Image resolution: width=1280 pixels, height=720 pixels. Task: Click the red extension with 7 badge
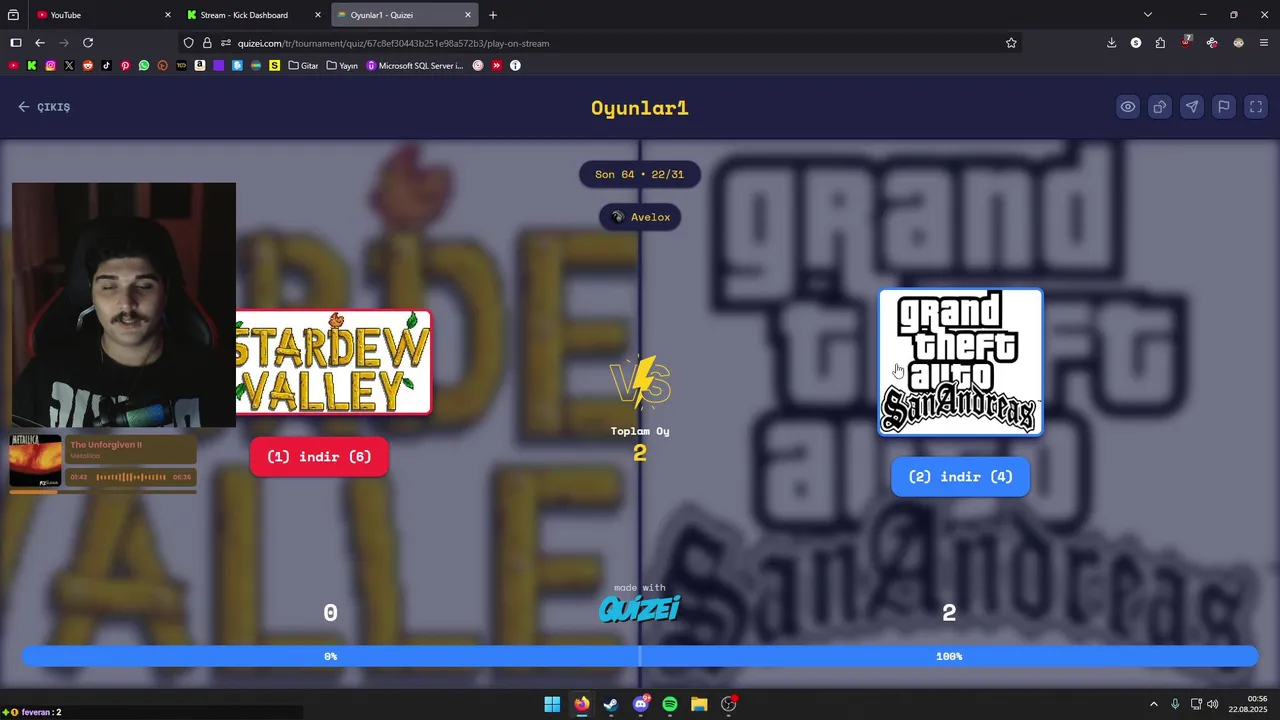click(x=1186, y=43)
